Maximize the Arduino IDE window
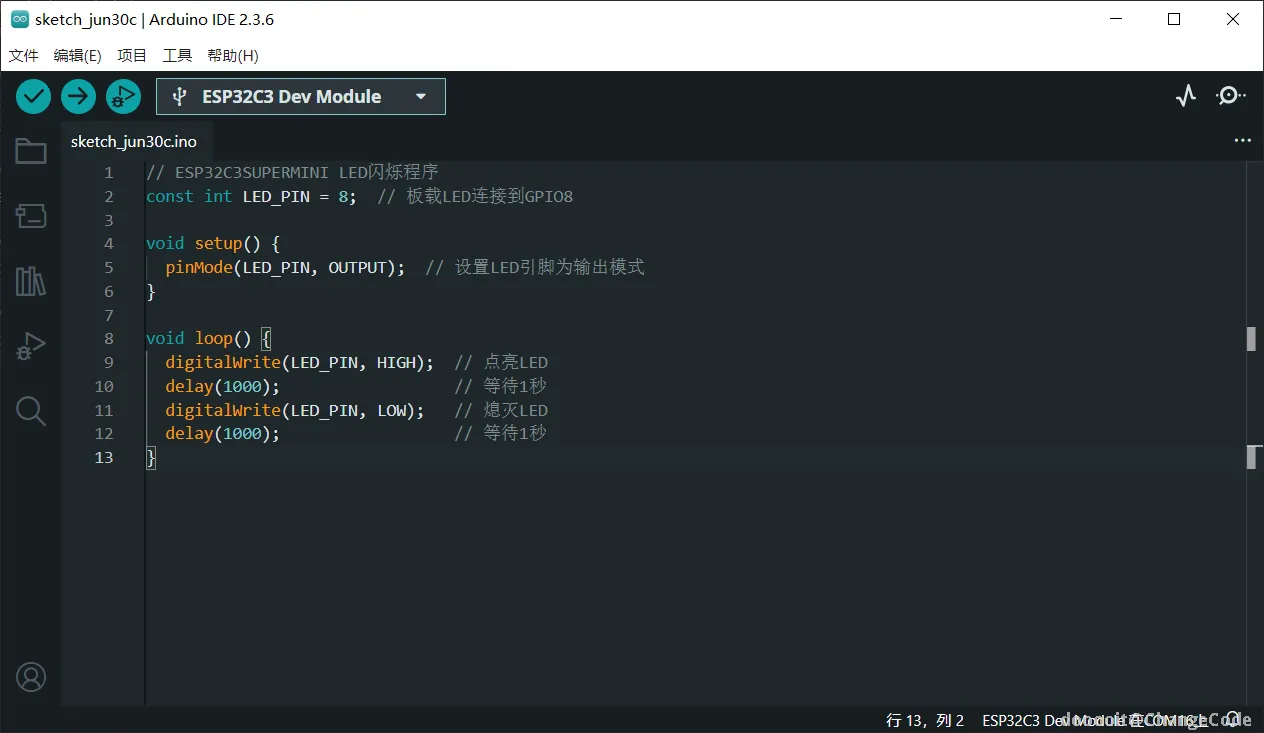1264x733 pixels. coord(1175,19)
